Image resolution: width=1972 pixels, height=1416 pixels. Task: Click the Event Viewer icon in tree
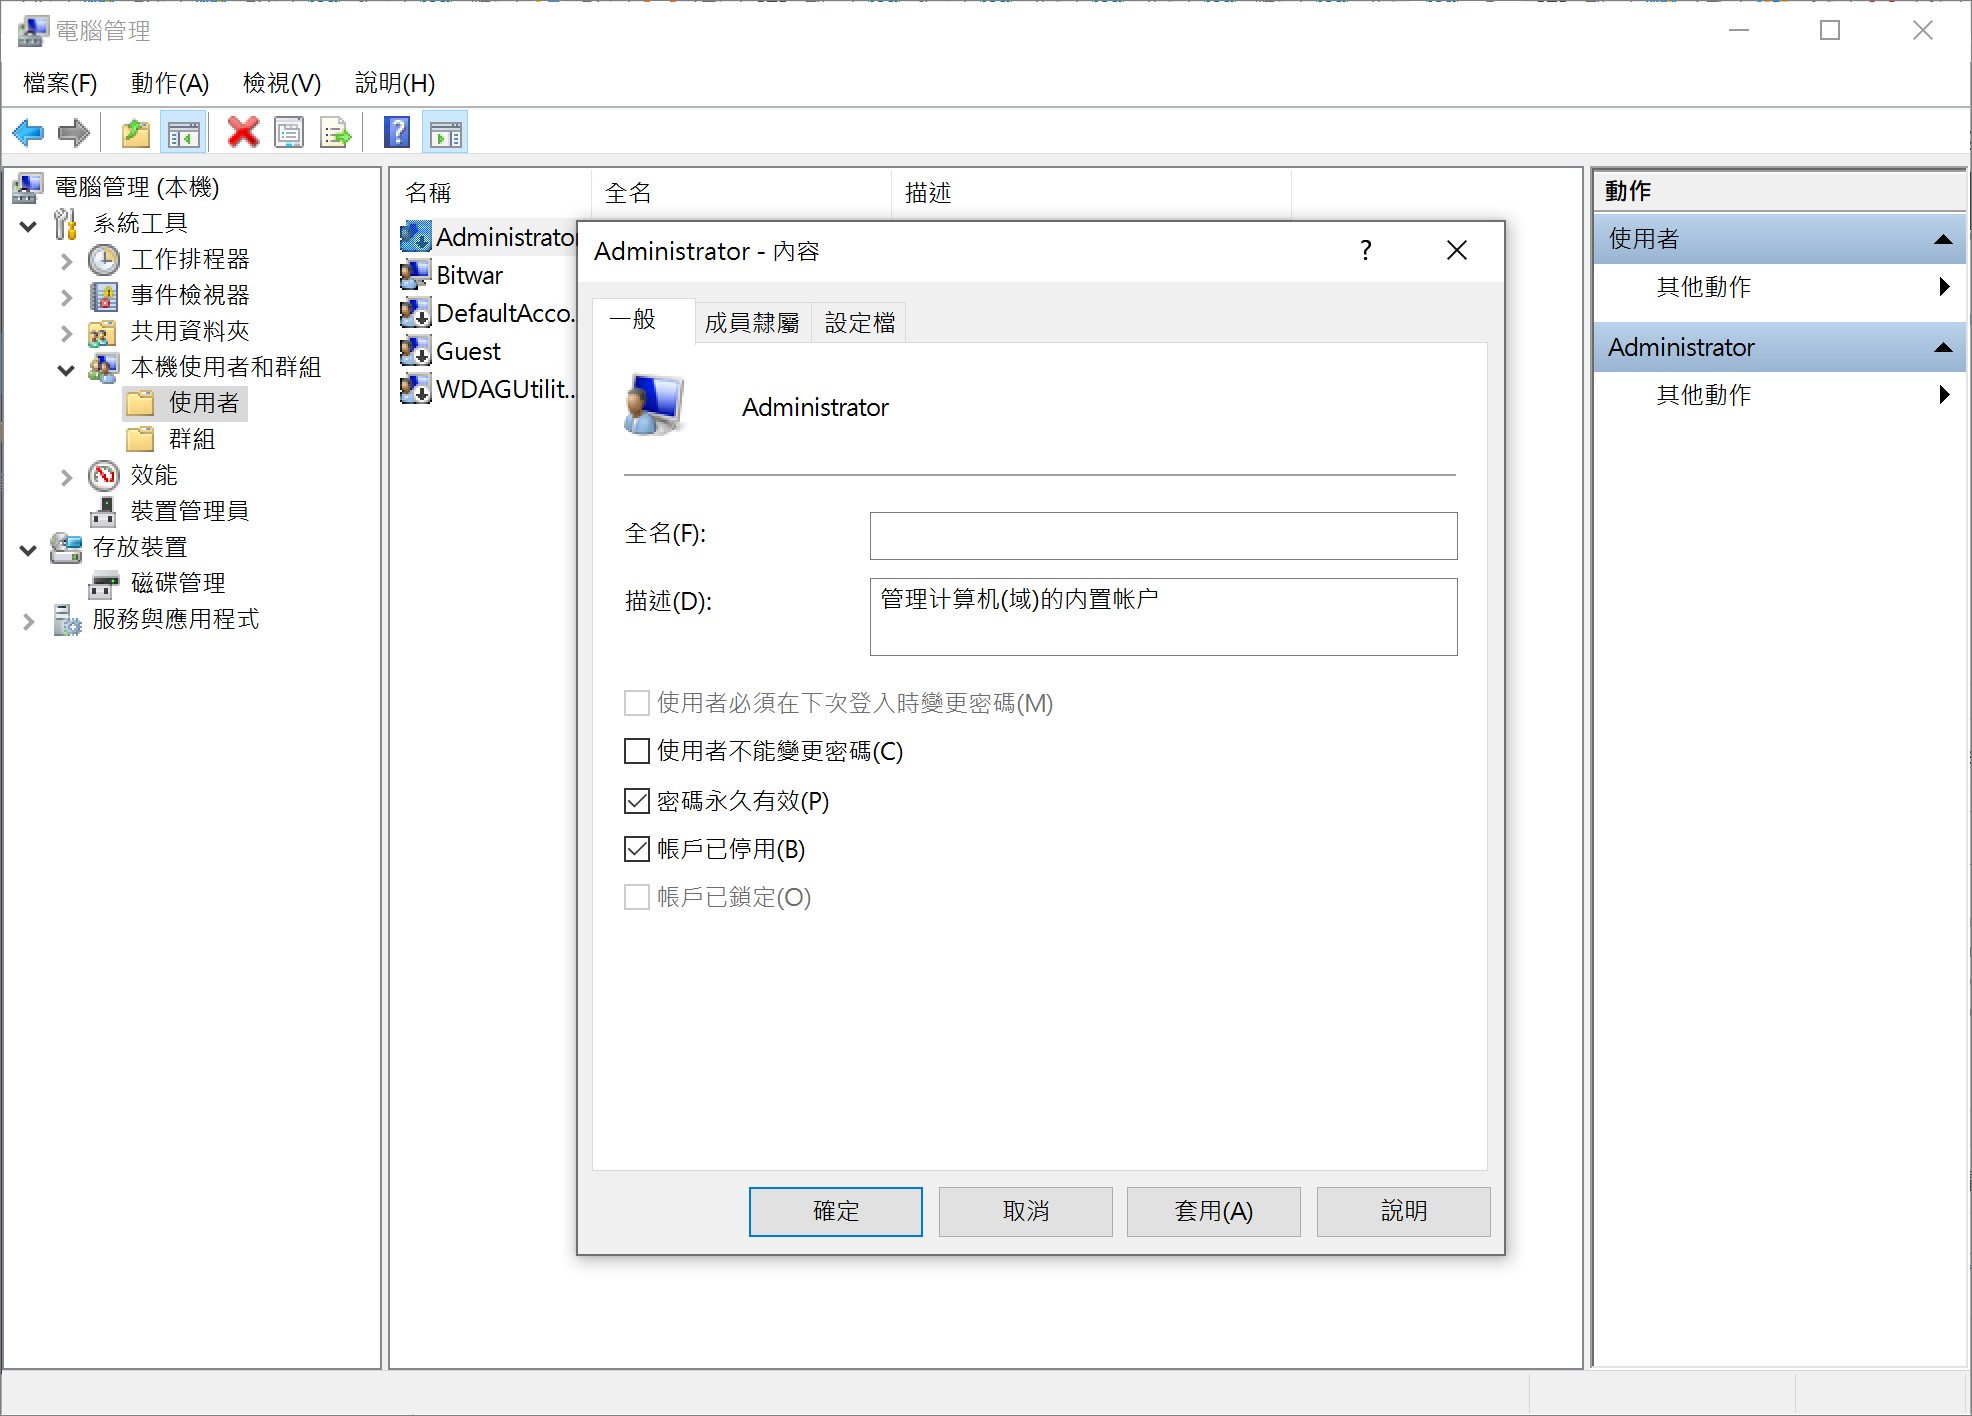(104, 296)
